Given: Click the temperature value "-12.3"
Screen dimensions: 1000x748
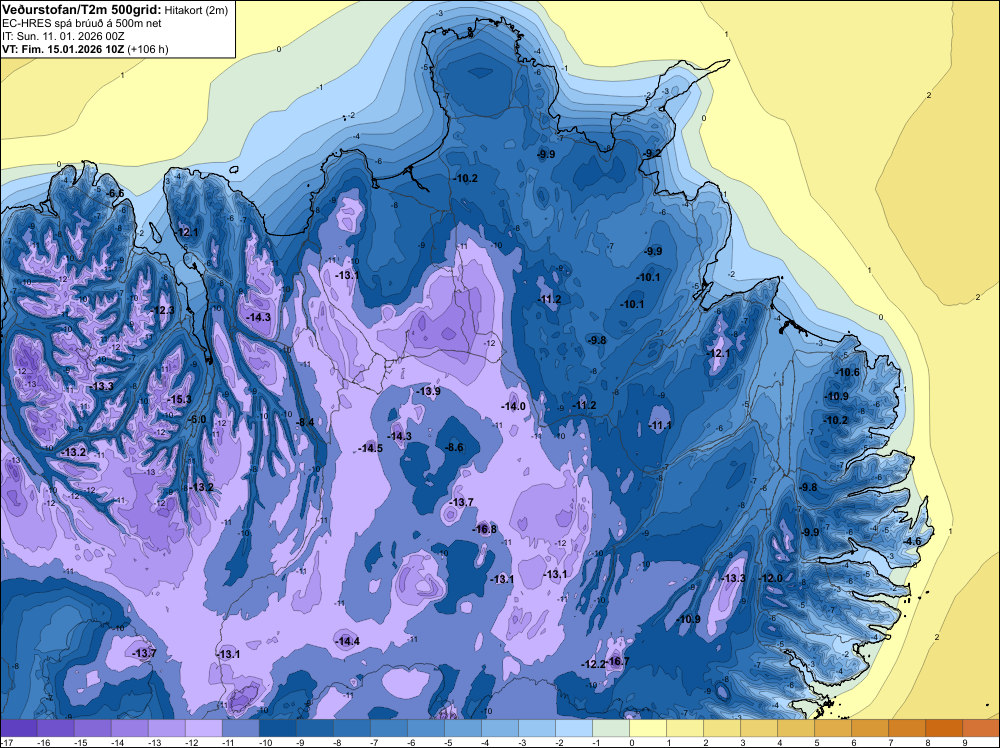Looking at the screenshot, I should (x=163, y=310).
